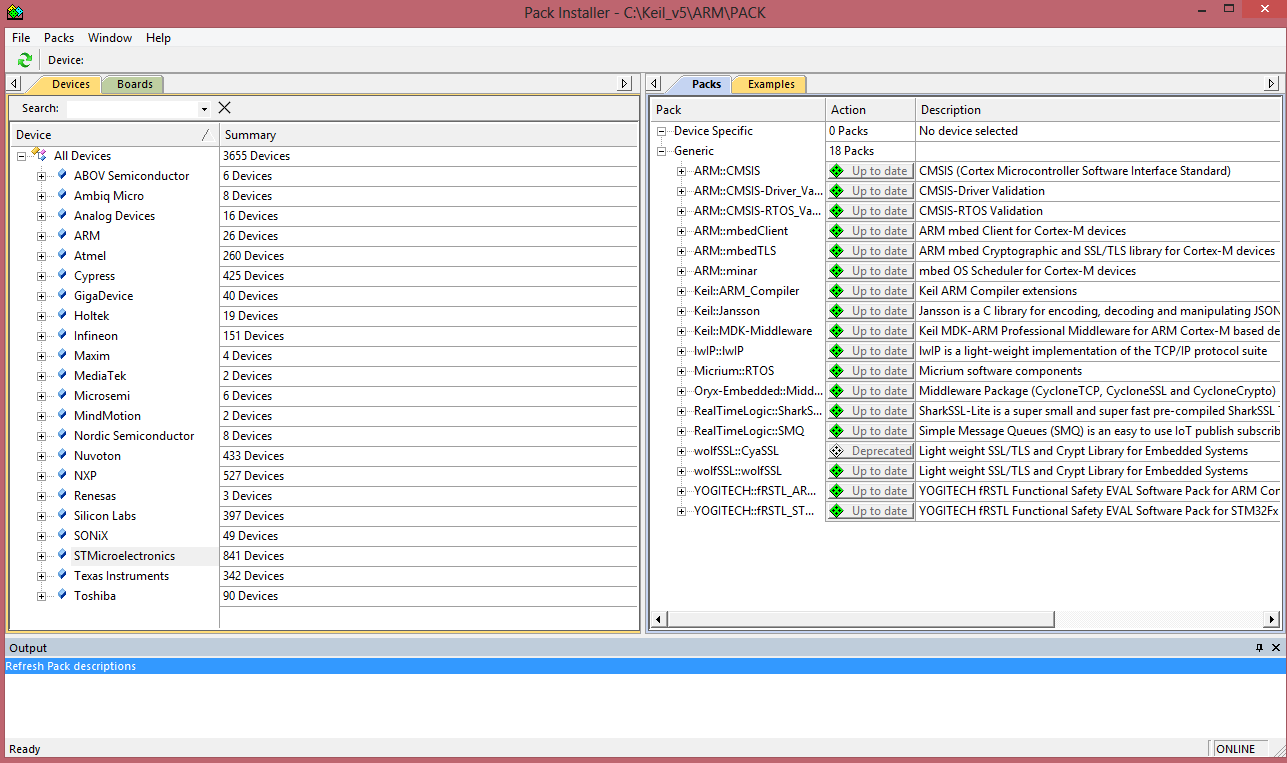This screenshot has width=1287, height=763.
Task: Sort by the Device column header
Action: [x=114, y=135]
